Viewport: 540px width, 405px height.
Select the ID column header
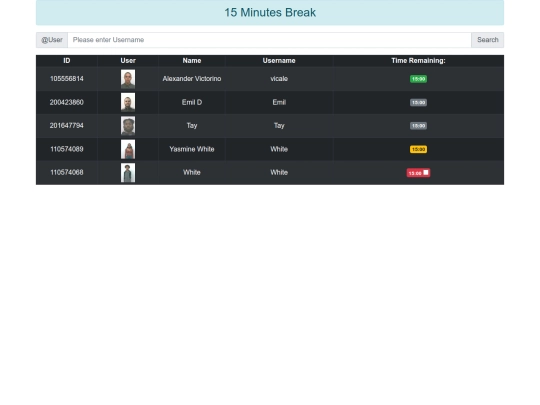tap(66, 61)
